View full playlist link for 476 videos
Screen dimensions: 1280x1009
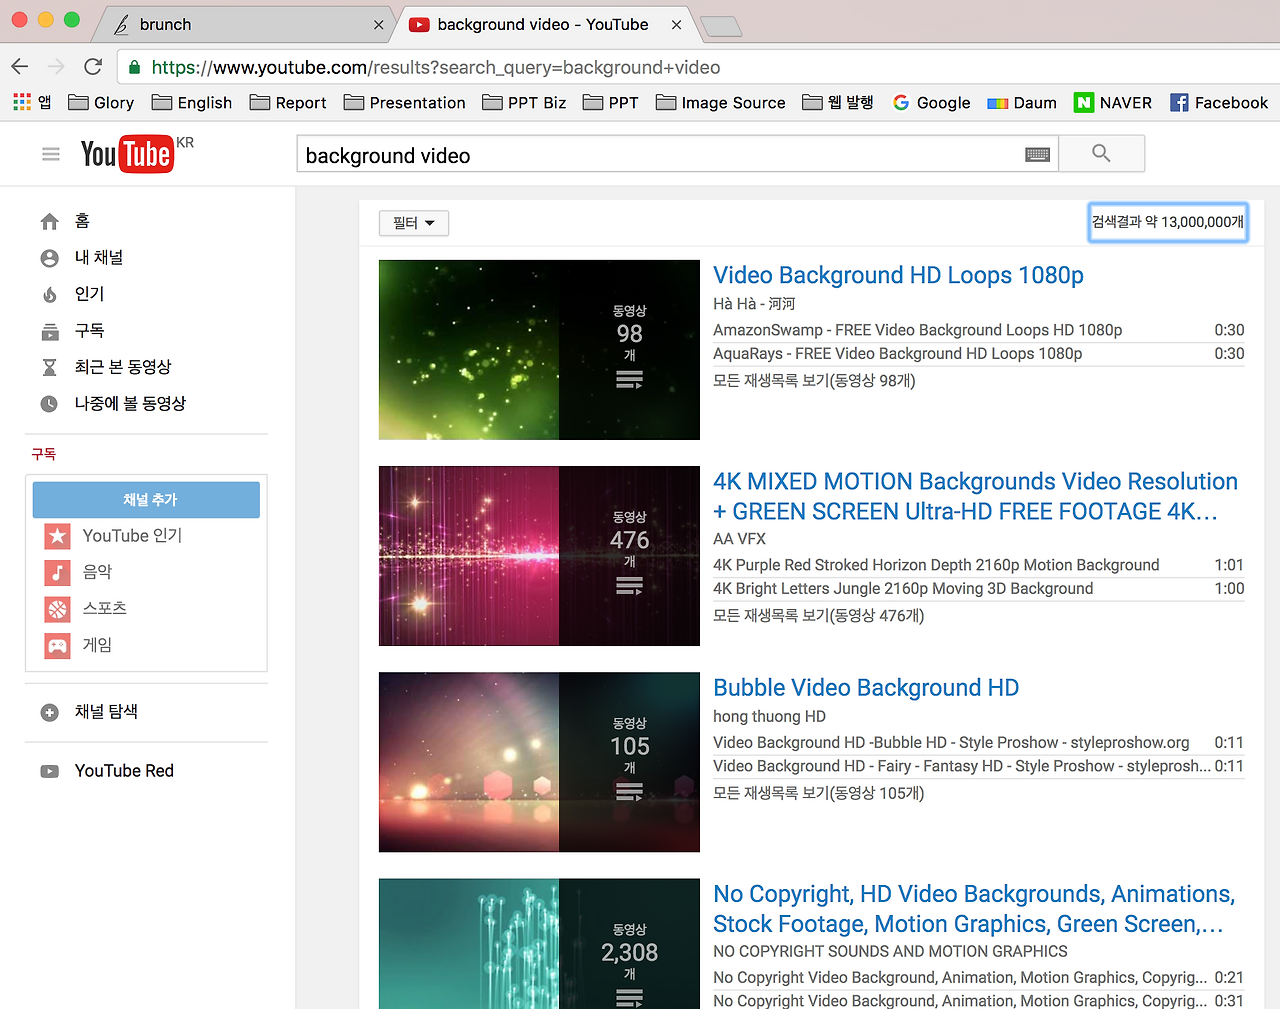[x=818, y=616]
